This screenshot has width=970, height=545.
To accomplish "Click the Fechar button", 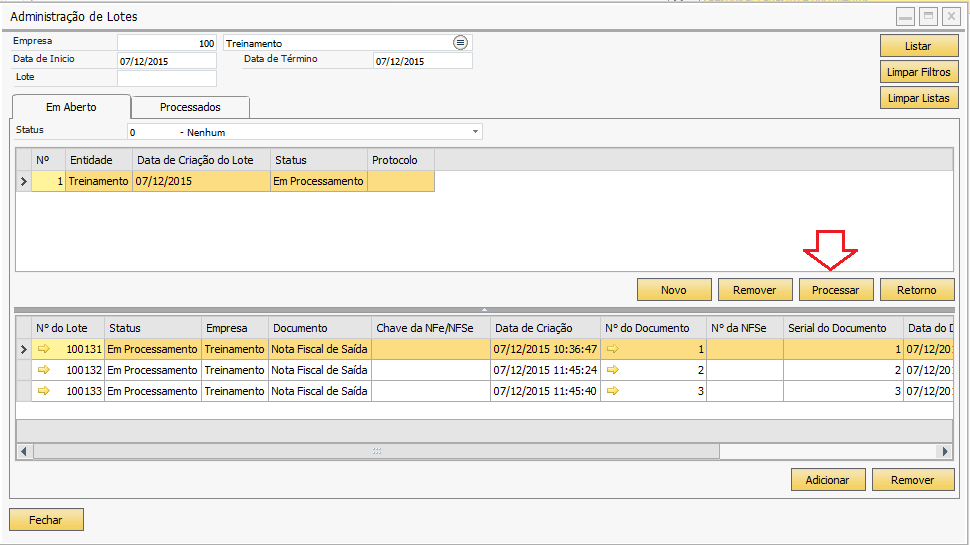I will (x=46, y=520).
